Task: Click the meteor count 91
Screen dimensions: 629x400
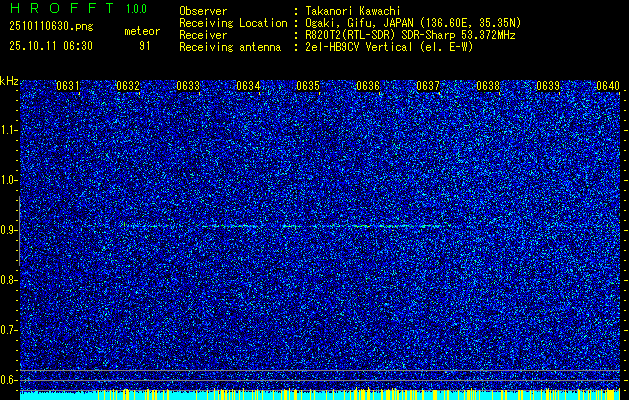Action: [x=145, y=46]
